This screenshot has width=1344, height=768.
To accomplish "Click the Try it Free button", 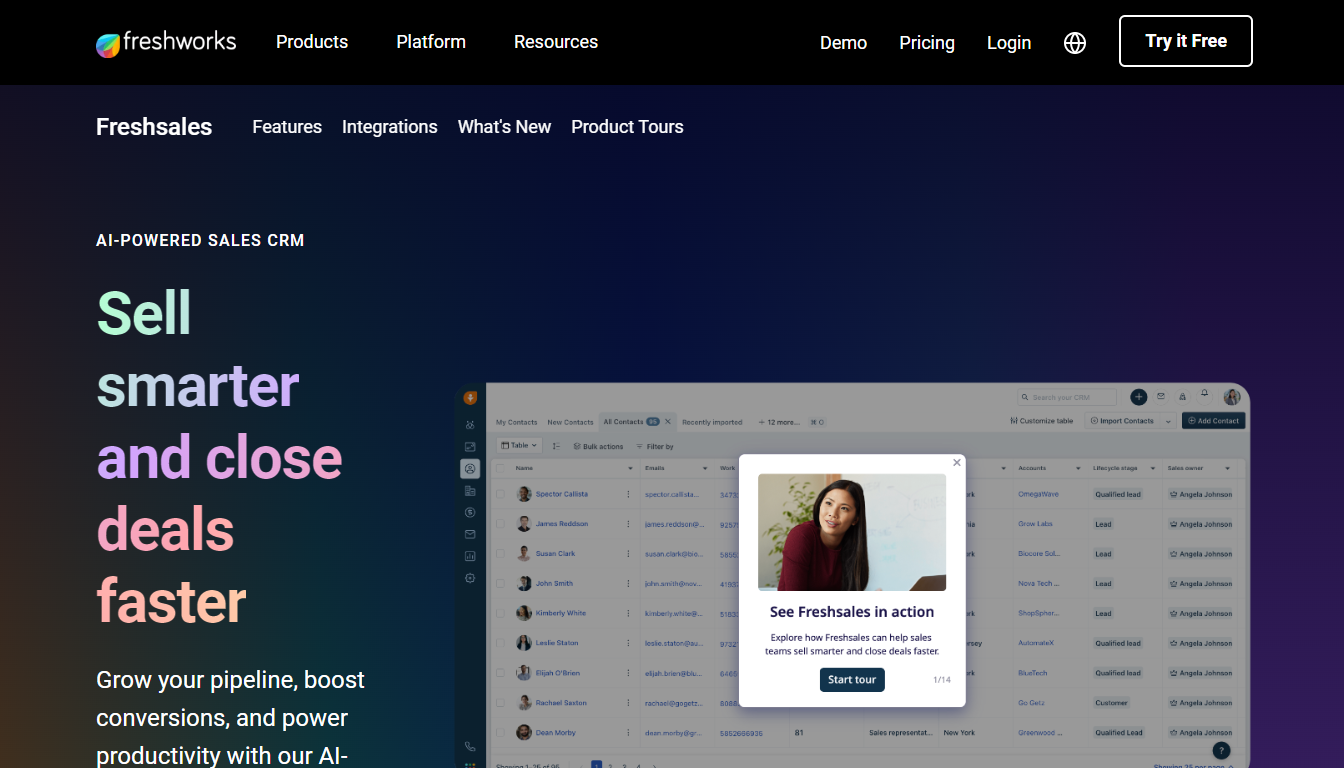I will [1186, 41].
